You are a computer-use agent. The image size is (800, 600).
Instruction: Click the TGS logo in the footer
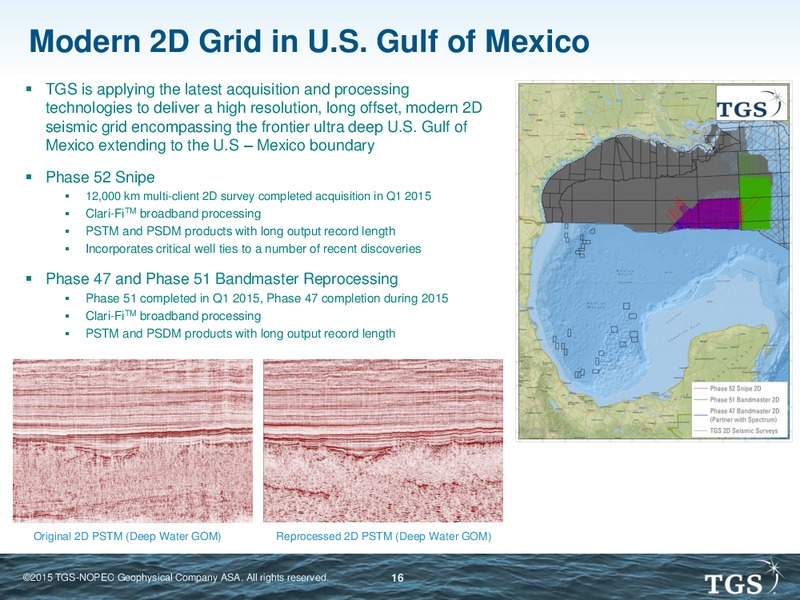point(744,579)
